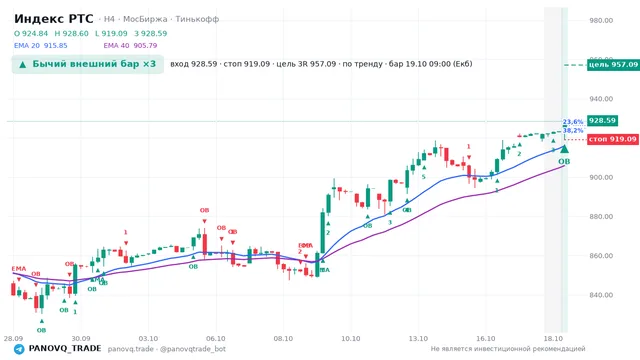Click the large green triangle signal marker above OB

564,149
